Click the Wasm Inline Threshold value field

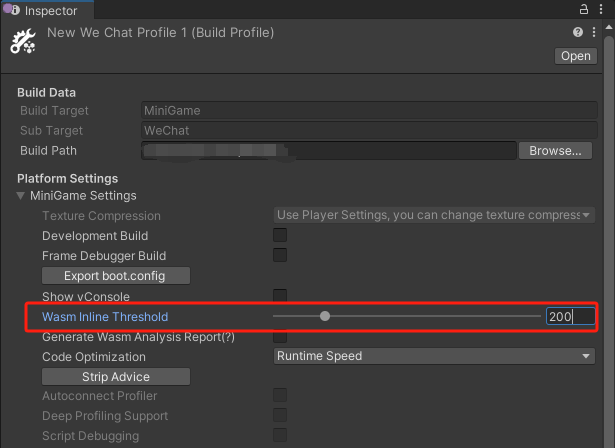(570, 317)
